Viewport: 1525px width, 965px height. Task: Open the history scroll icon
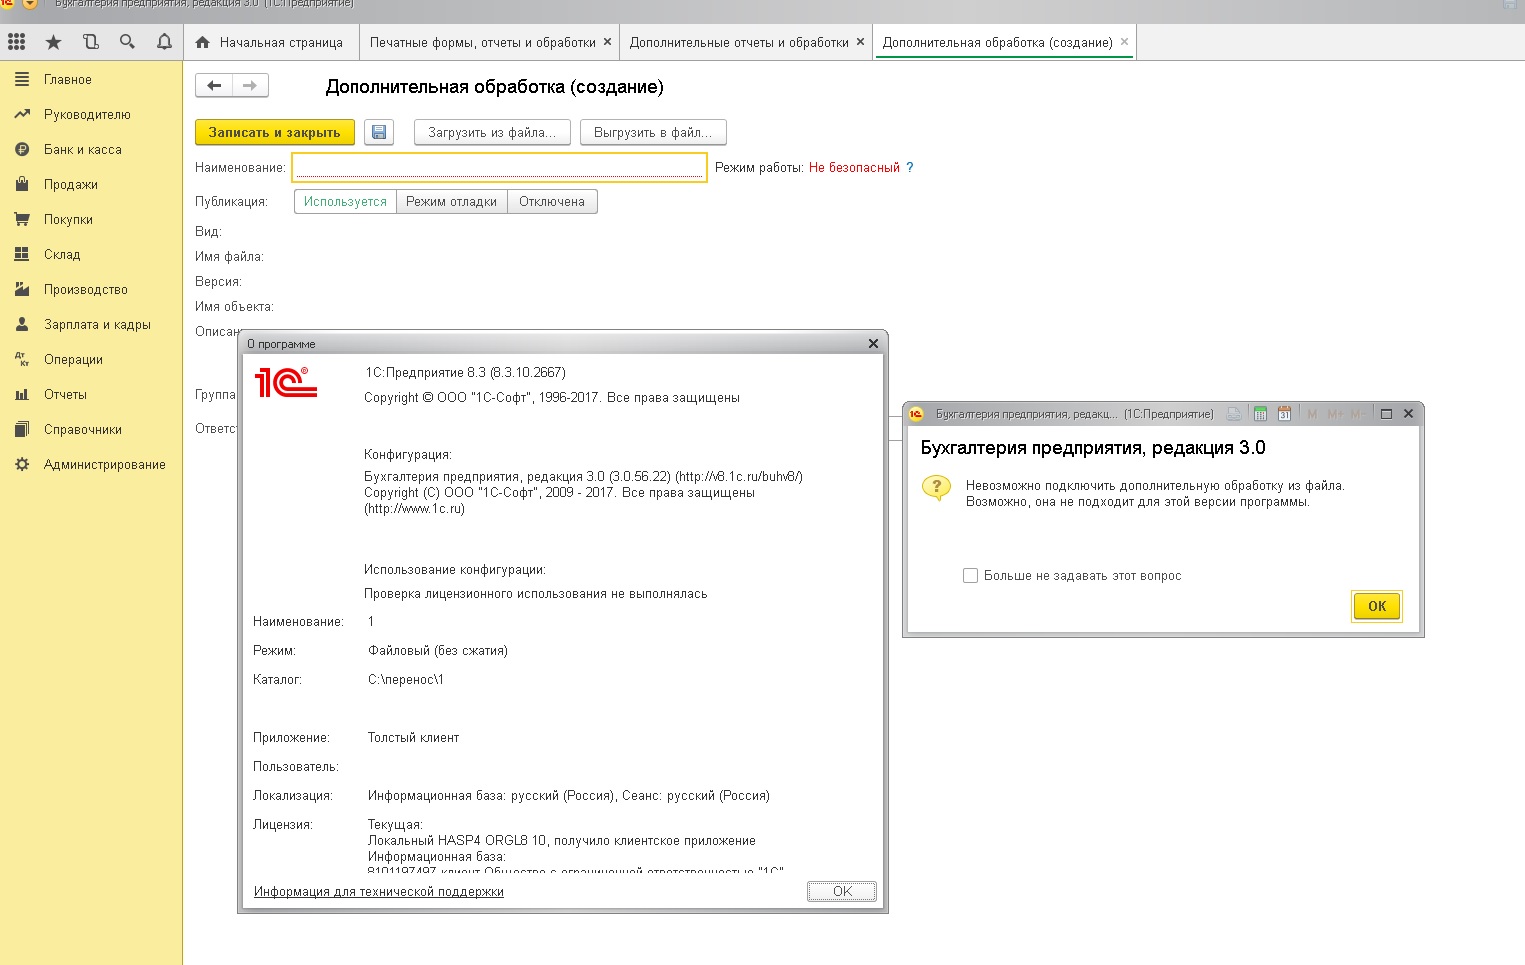click(x=91, y=42)
